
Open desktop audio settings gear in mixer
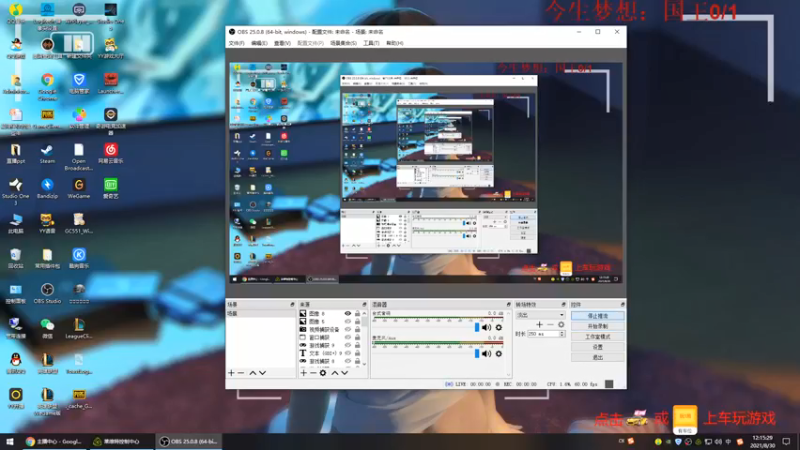(x=499, y=328)
